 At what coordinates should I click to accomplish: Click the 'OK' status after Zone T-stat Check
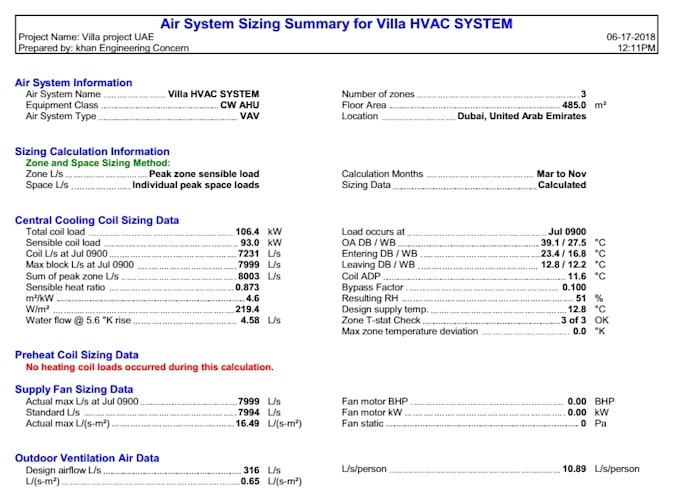pos(602,320)
